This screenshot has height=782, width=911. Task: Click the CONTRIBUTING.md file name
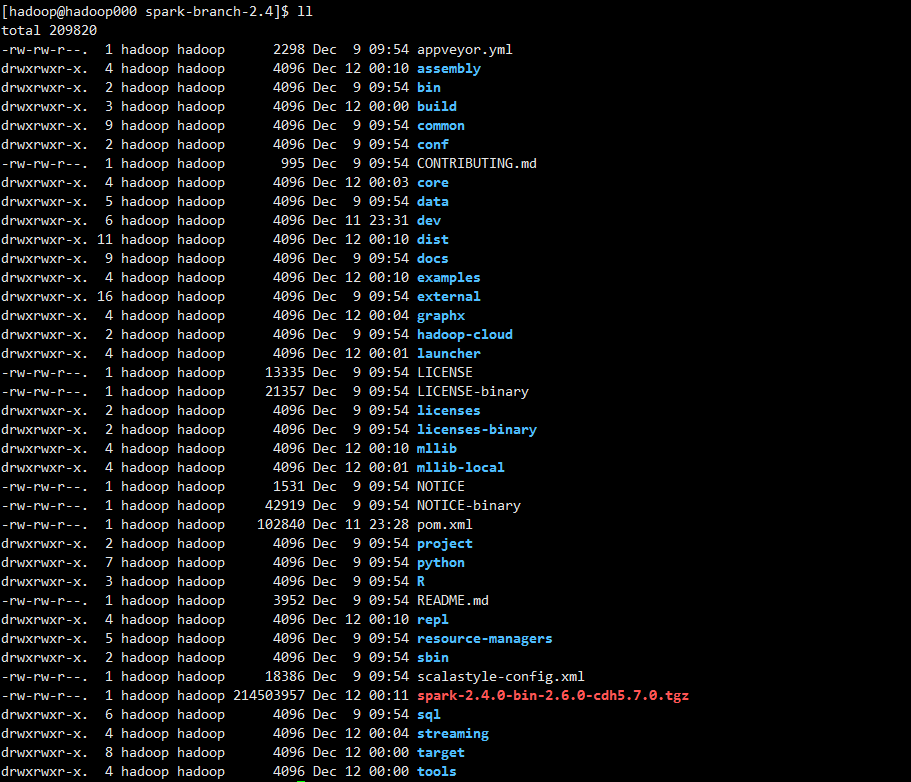(476, 163)
